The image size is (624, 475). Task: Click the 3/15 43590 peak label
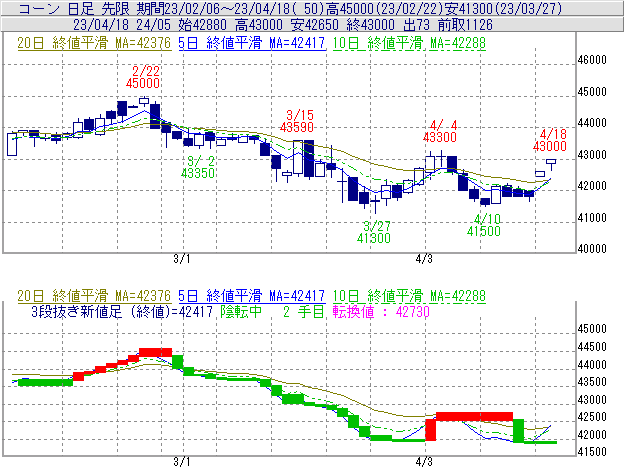point(297,121)
